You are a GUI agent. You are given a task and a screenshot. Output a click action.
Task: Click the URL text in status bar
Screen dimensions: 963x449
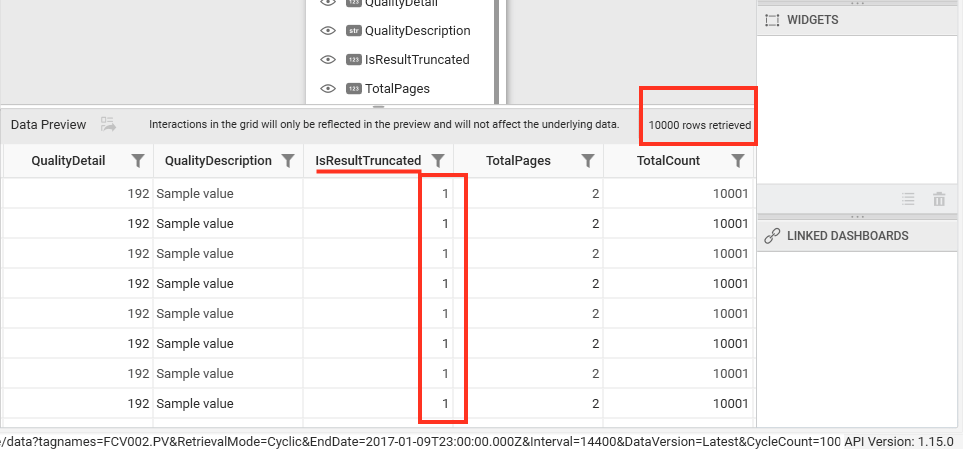pos(421,442)
